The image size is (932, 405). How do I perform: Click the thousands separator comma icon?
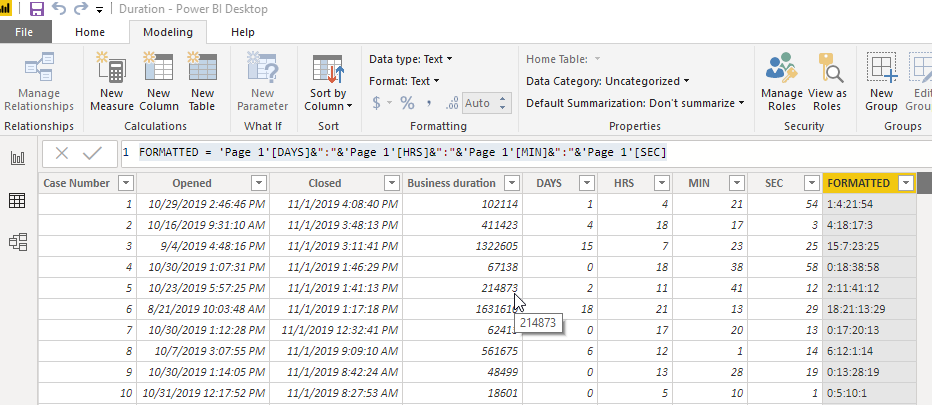pyautogui.click(x=429, y=103)
